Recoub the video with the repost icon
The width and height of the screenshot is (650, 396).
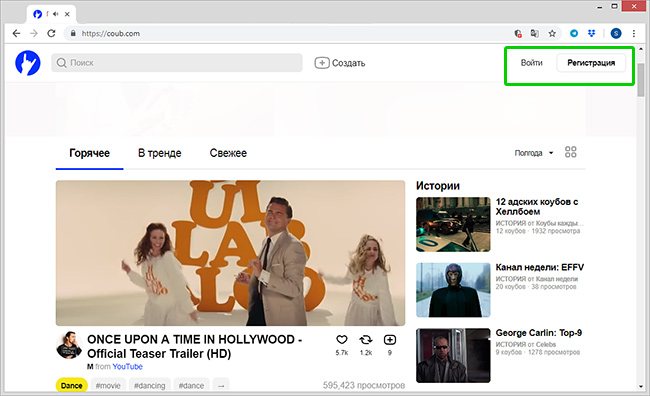tap(366, 340)
